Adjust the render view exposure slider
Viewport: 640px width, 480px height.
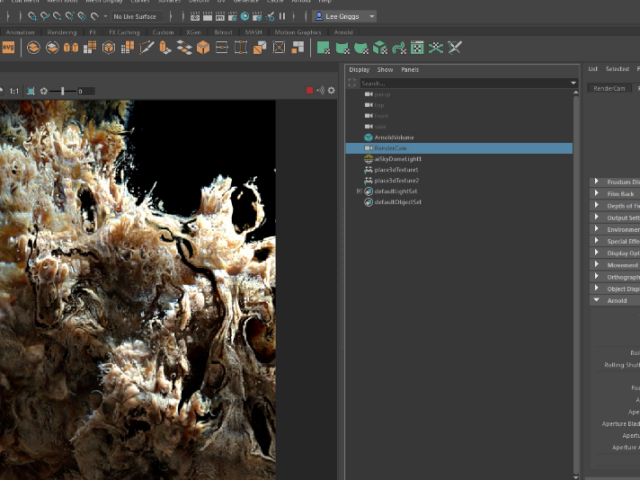(x=63, y=91)
